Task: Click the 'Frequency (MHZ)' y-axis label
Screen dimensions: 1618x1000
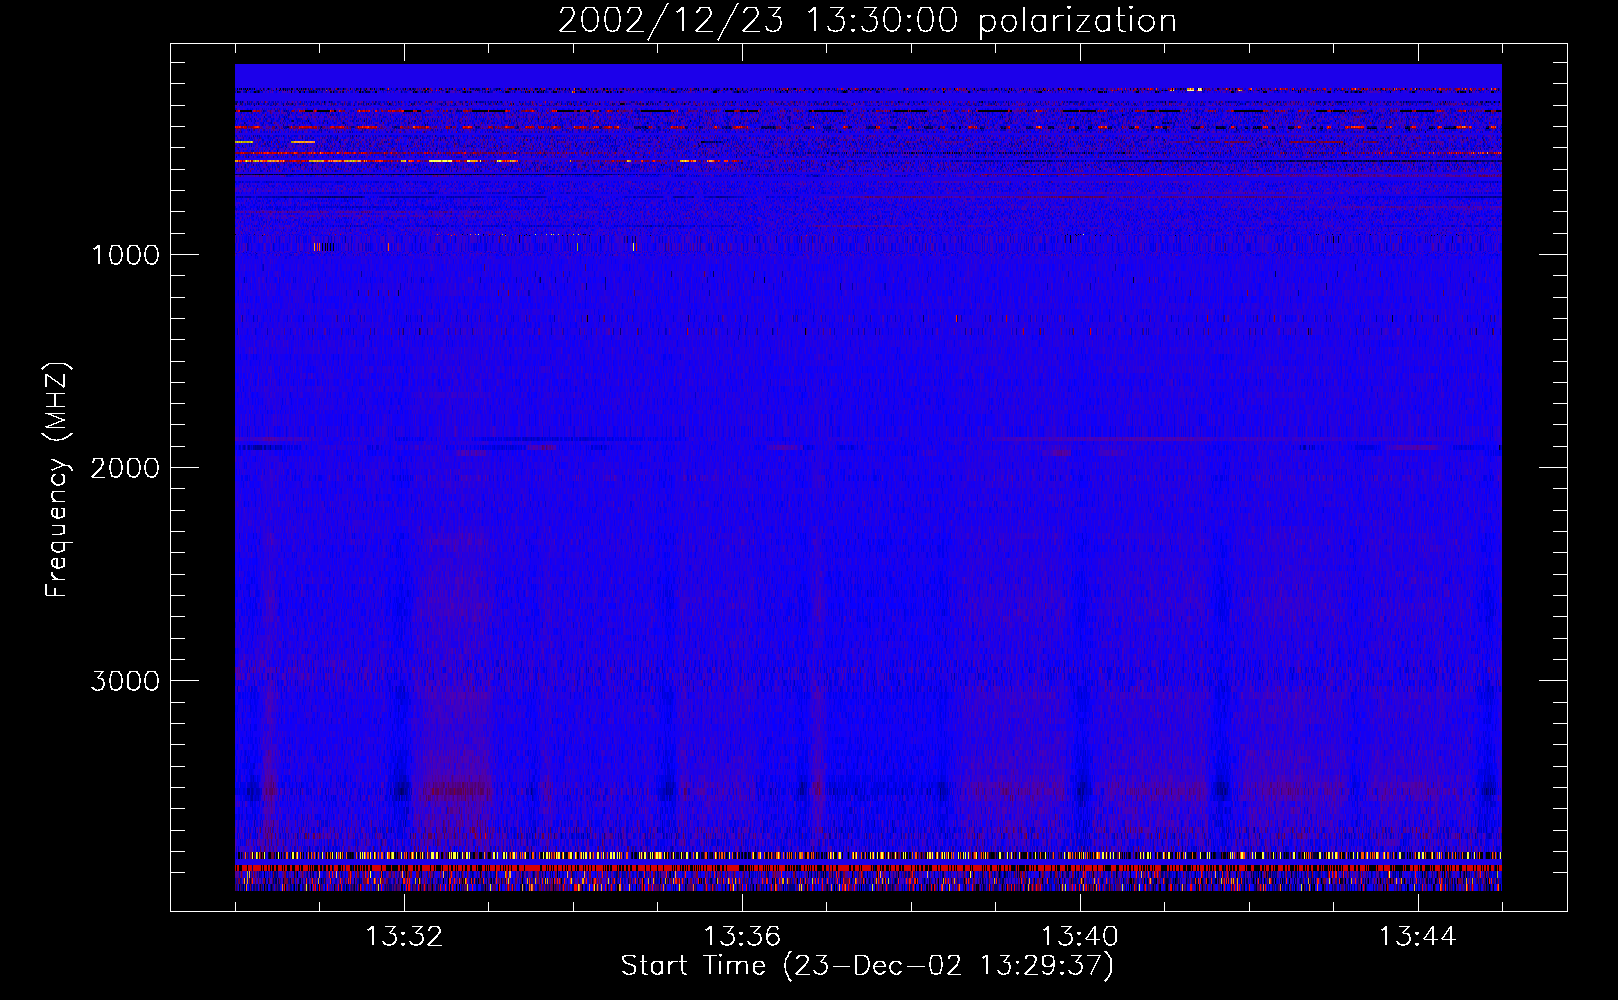Action: click(x=56, y=480)
